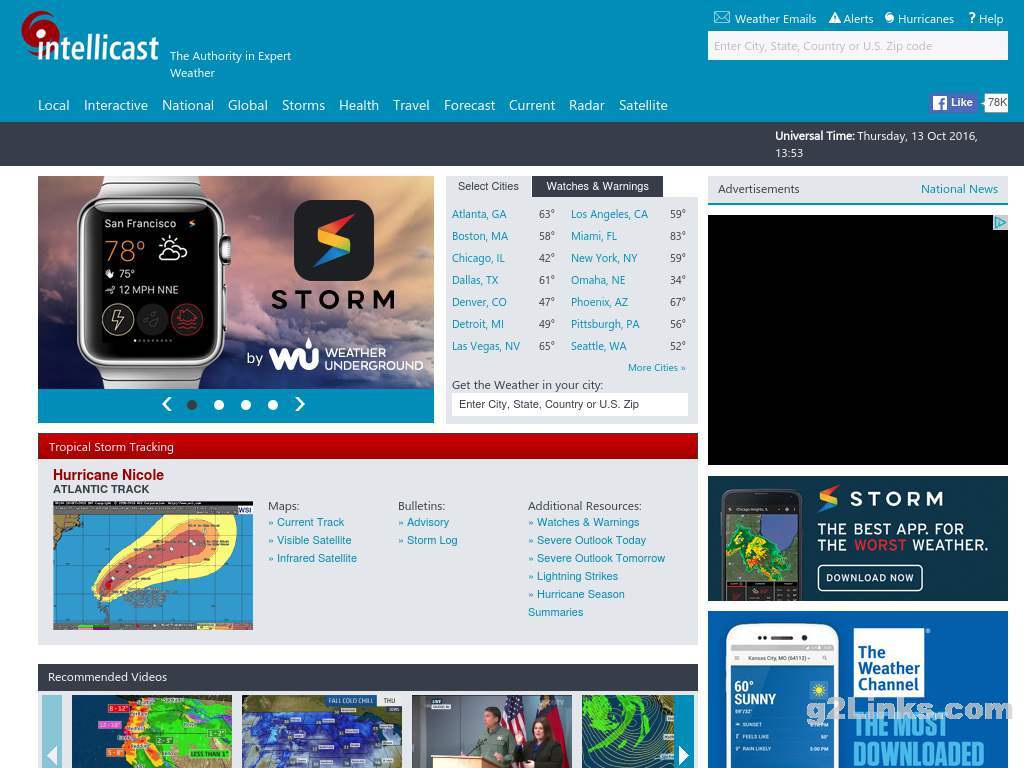This screenshot has width=1024, height=768.
Task: Open the Health menu
Action: [x=359, y=105]
